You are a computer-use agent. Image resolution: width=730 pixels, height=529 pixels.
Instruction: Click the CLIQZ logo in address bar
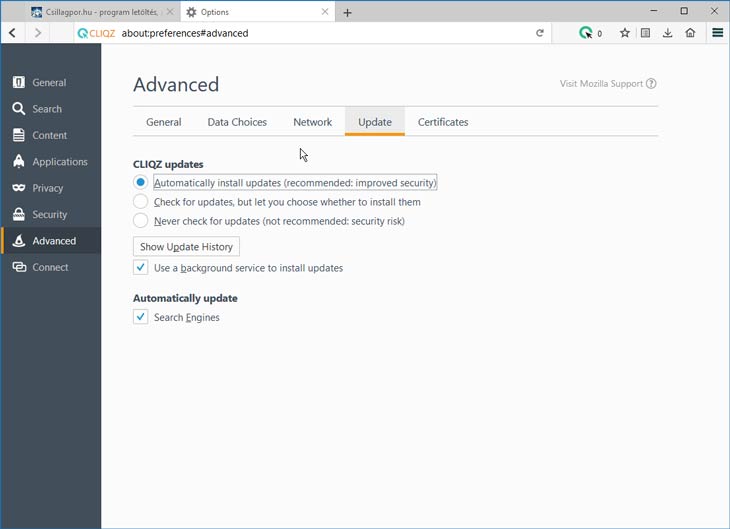(96, 33)
